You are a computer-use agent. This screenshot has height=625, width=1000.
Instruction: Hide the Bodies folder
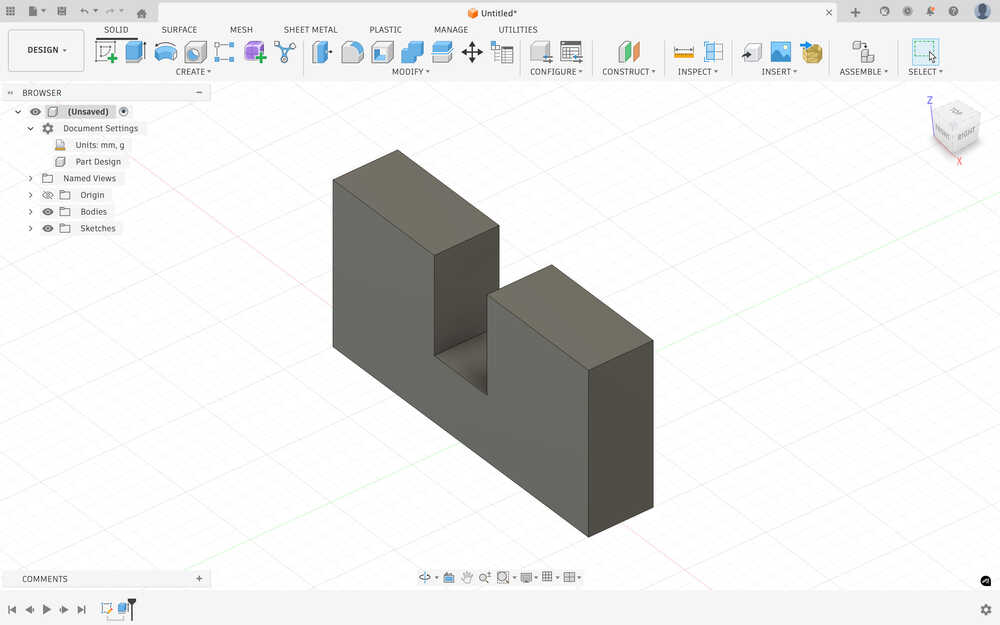tap(48, 212)
